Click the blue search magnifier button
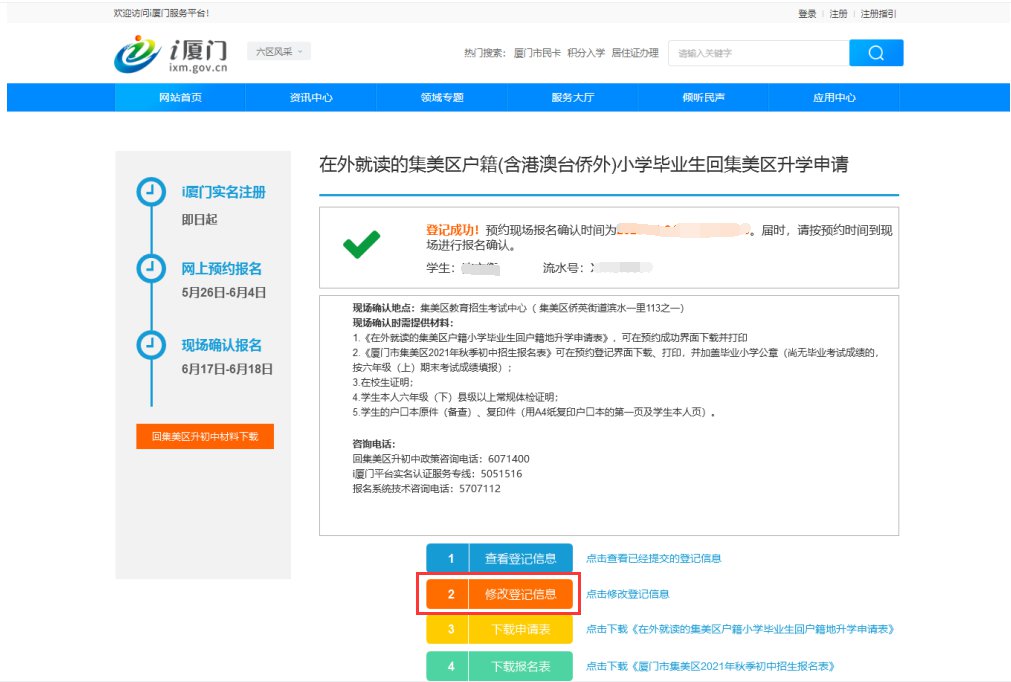The image size is (1011, 682). coord(876,53)
